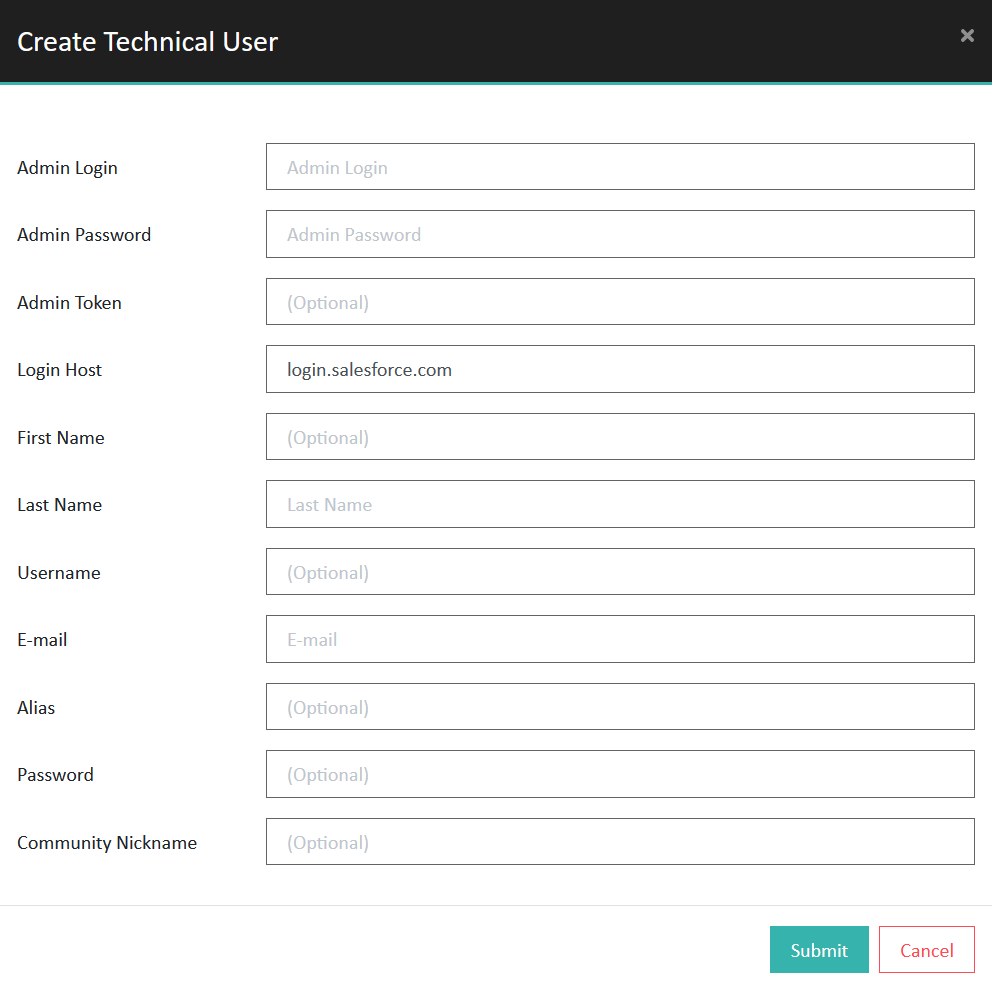Click the E-mail label text
The height and width of the screenshot is (990, 992).
click(x=42, y=640)
